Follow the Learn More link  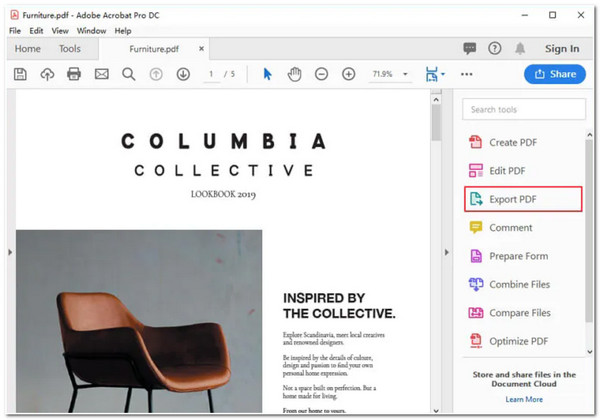pyautogui.click(x=524, y=399)
